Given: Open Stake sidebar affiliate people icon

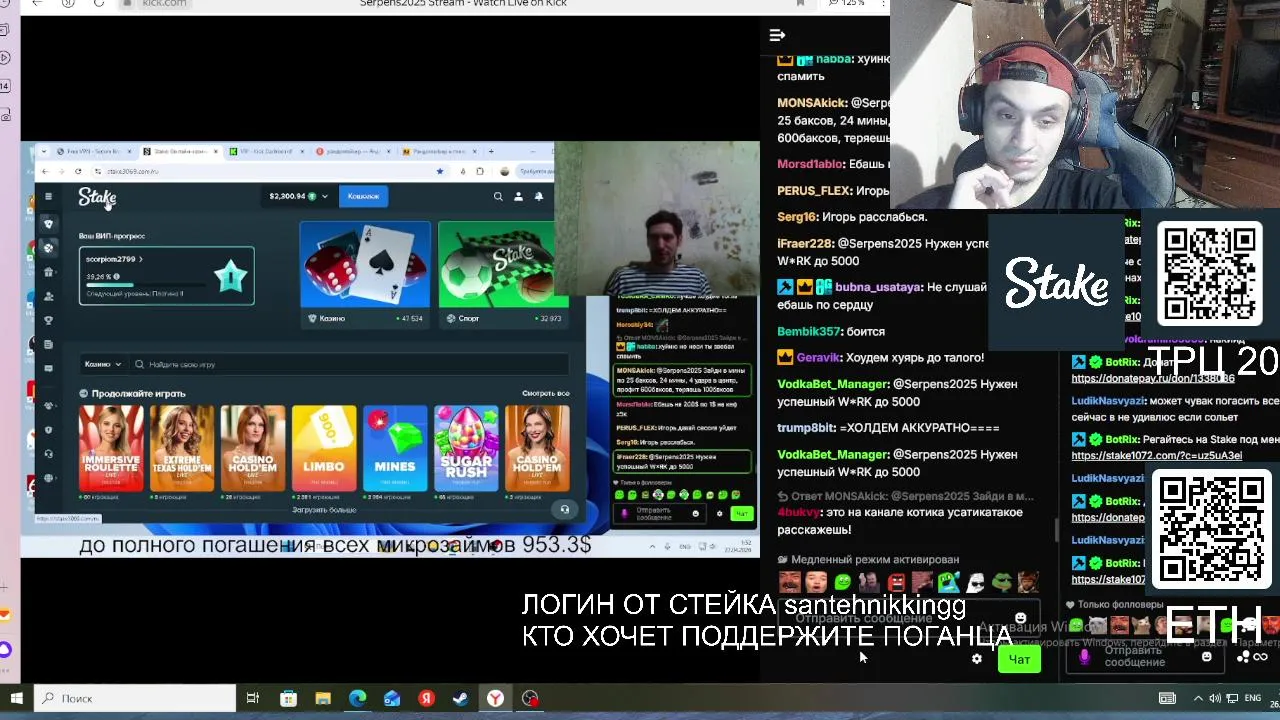Looking at the screenshot, I should pos(48,296).
